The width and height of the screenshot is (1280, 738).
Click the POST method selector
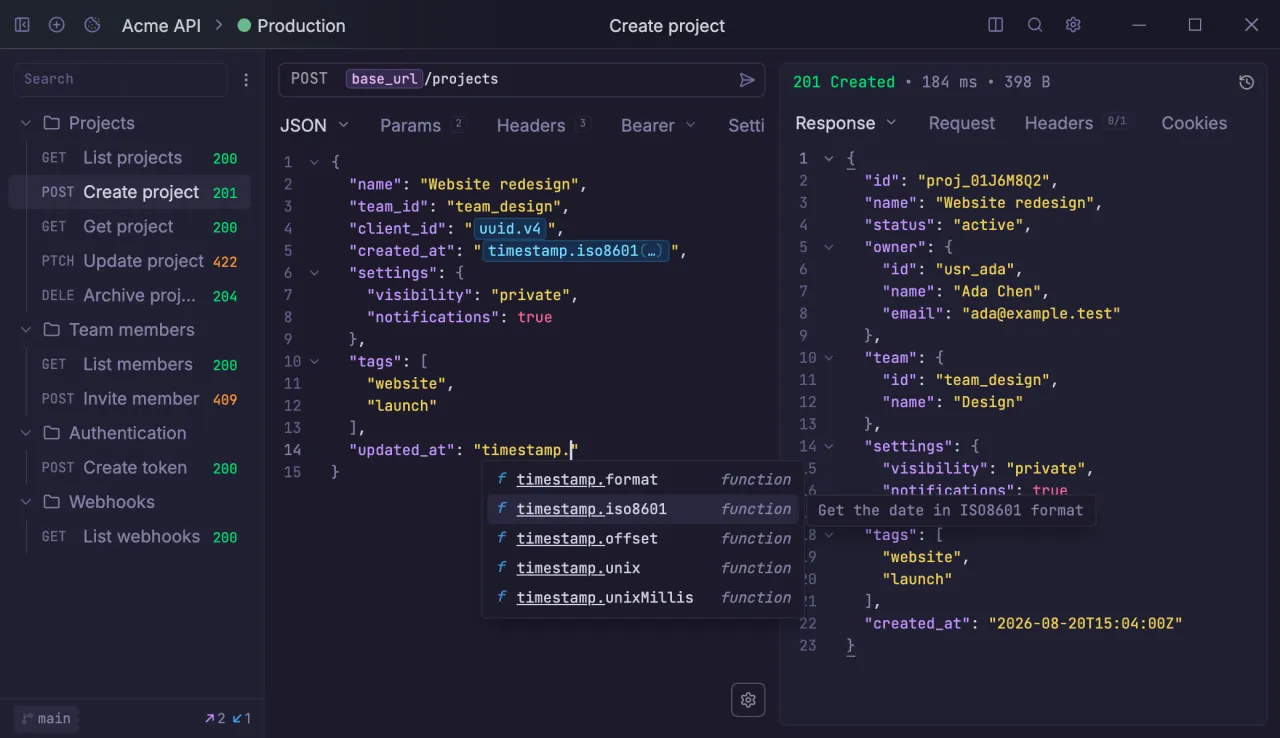(309, 79)
